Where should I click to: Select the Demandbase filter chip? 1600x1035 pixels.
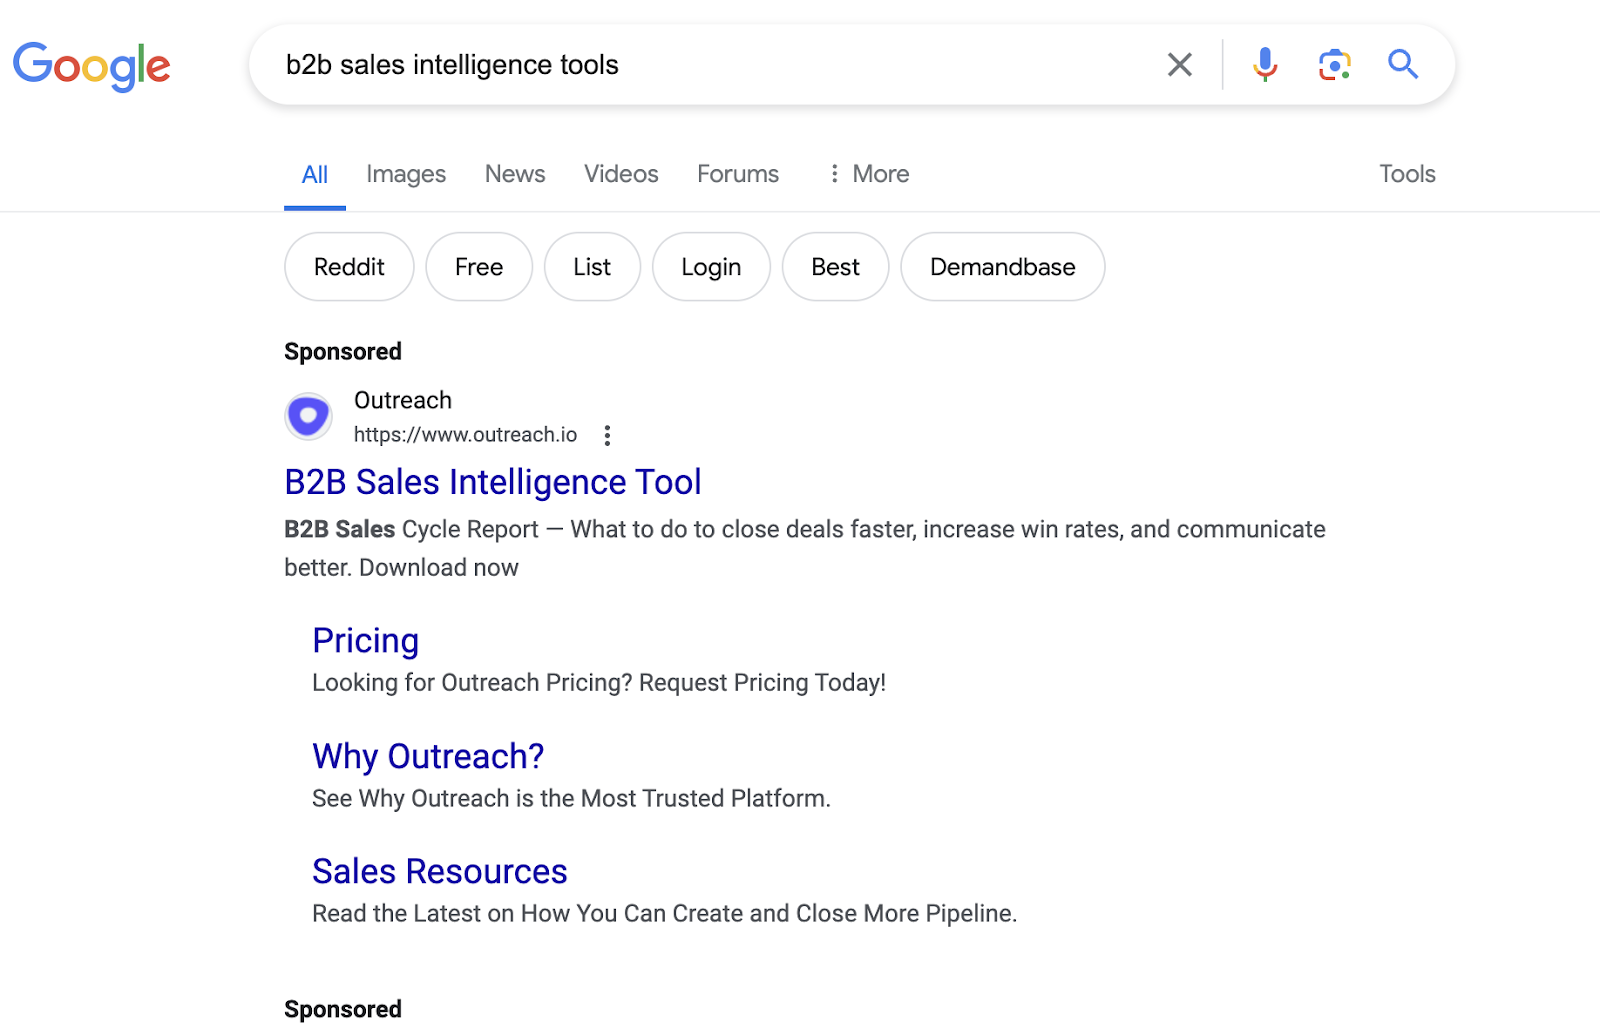[1003, 267]
